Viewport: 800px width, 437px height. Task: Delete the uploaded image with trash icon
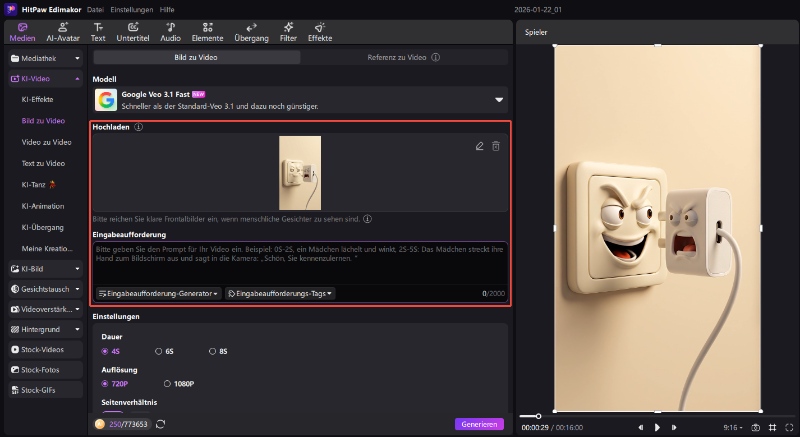click(495, 146)
